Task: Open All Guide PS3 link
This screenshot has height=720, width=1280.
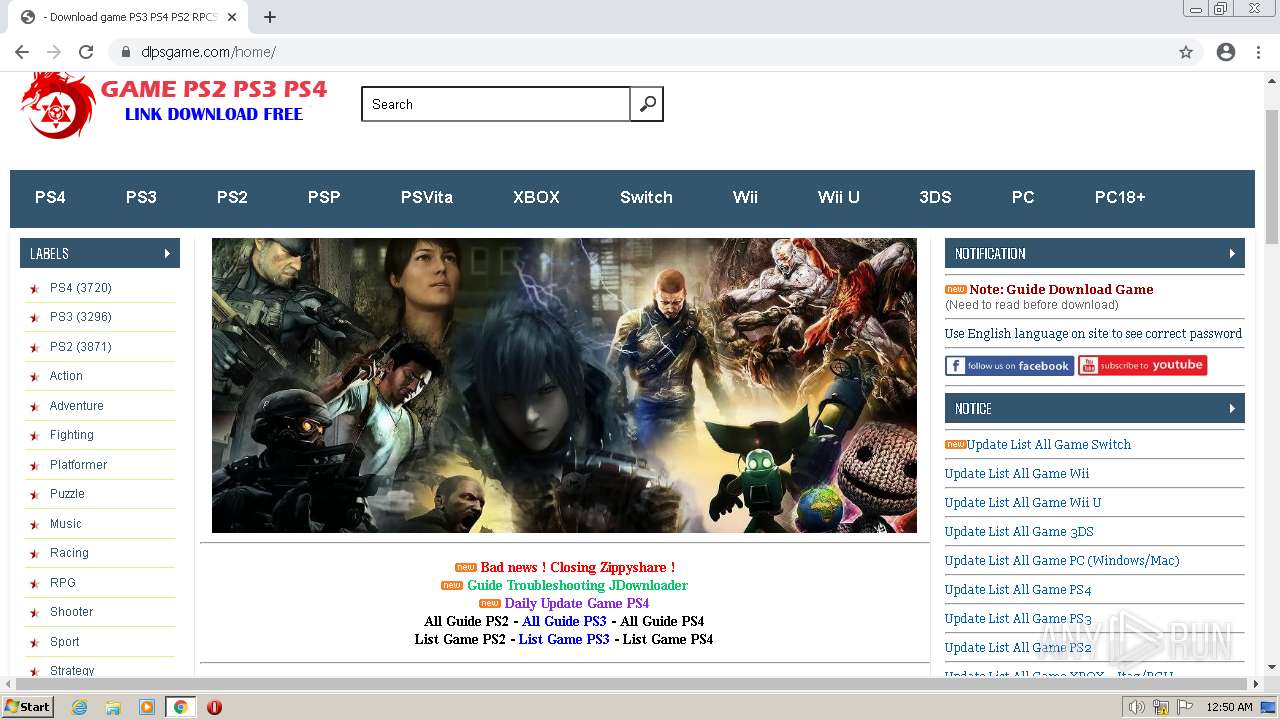Action: [x=564, y=622]
